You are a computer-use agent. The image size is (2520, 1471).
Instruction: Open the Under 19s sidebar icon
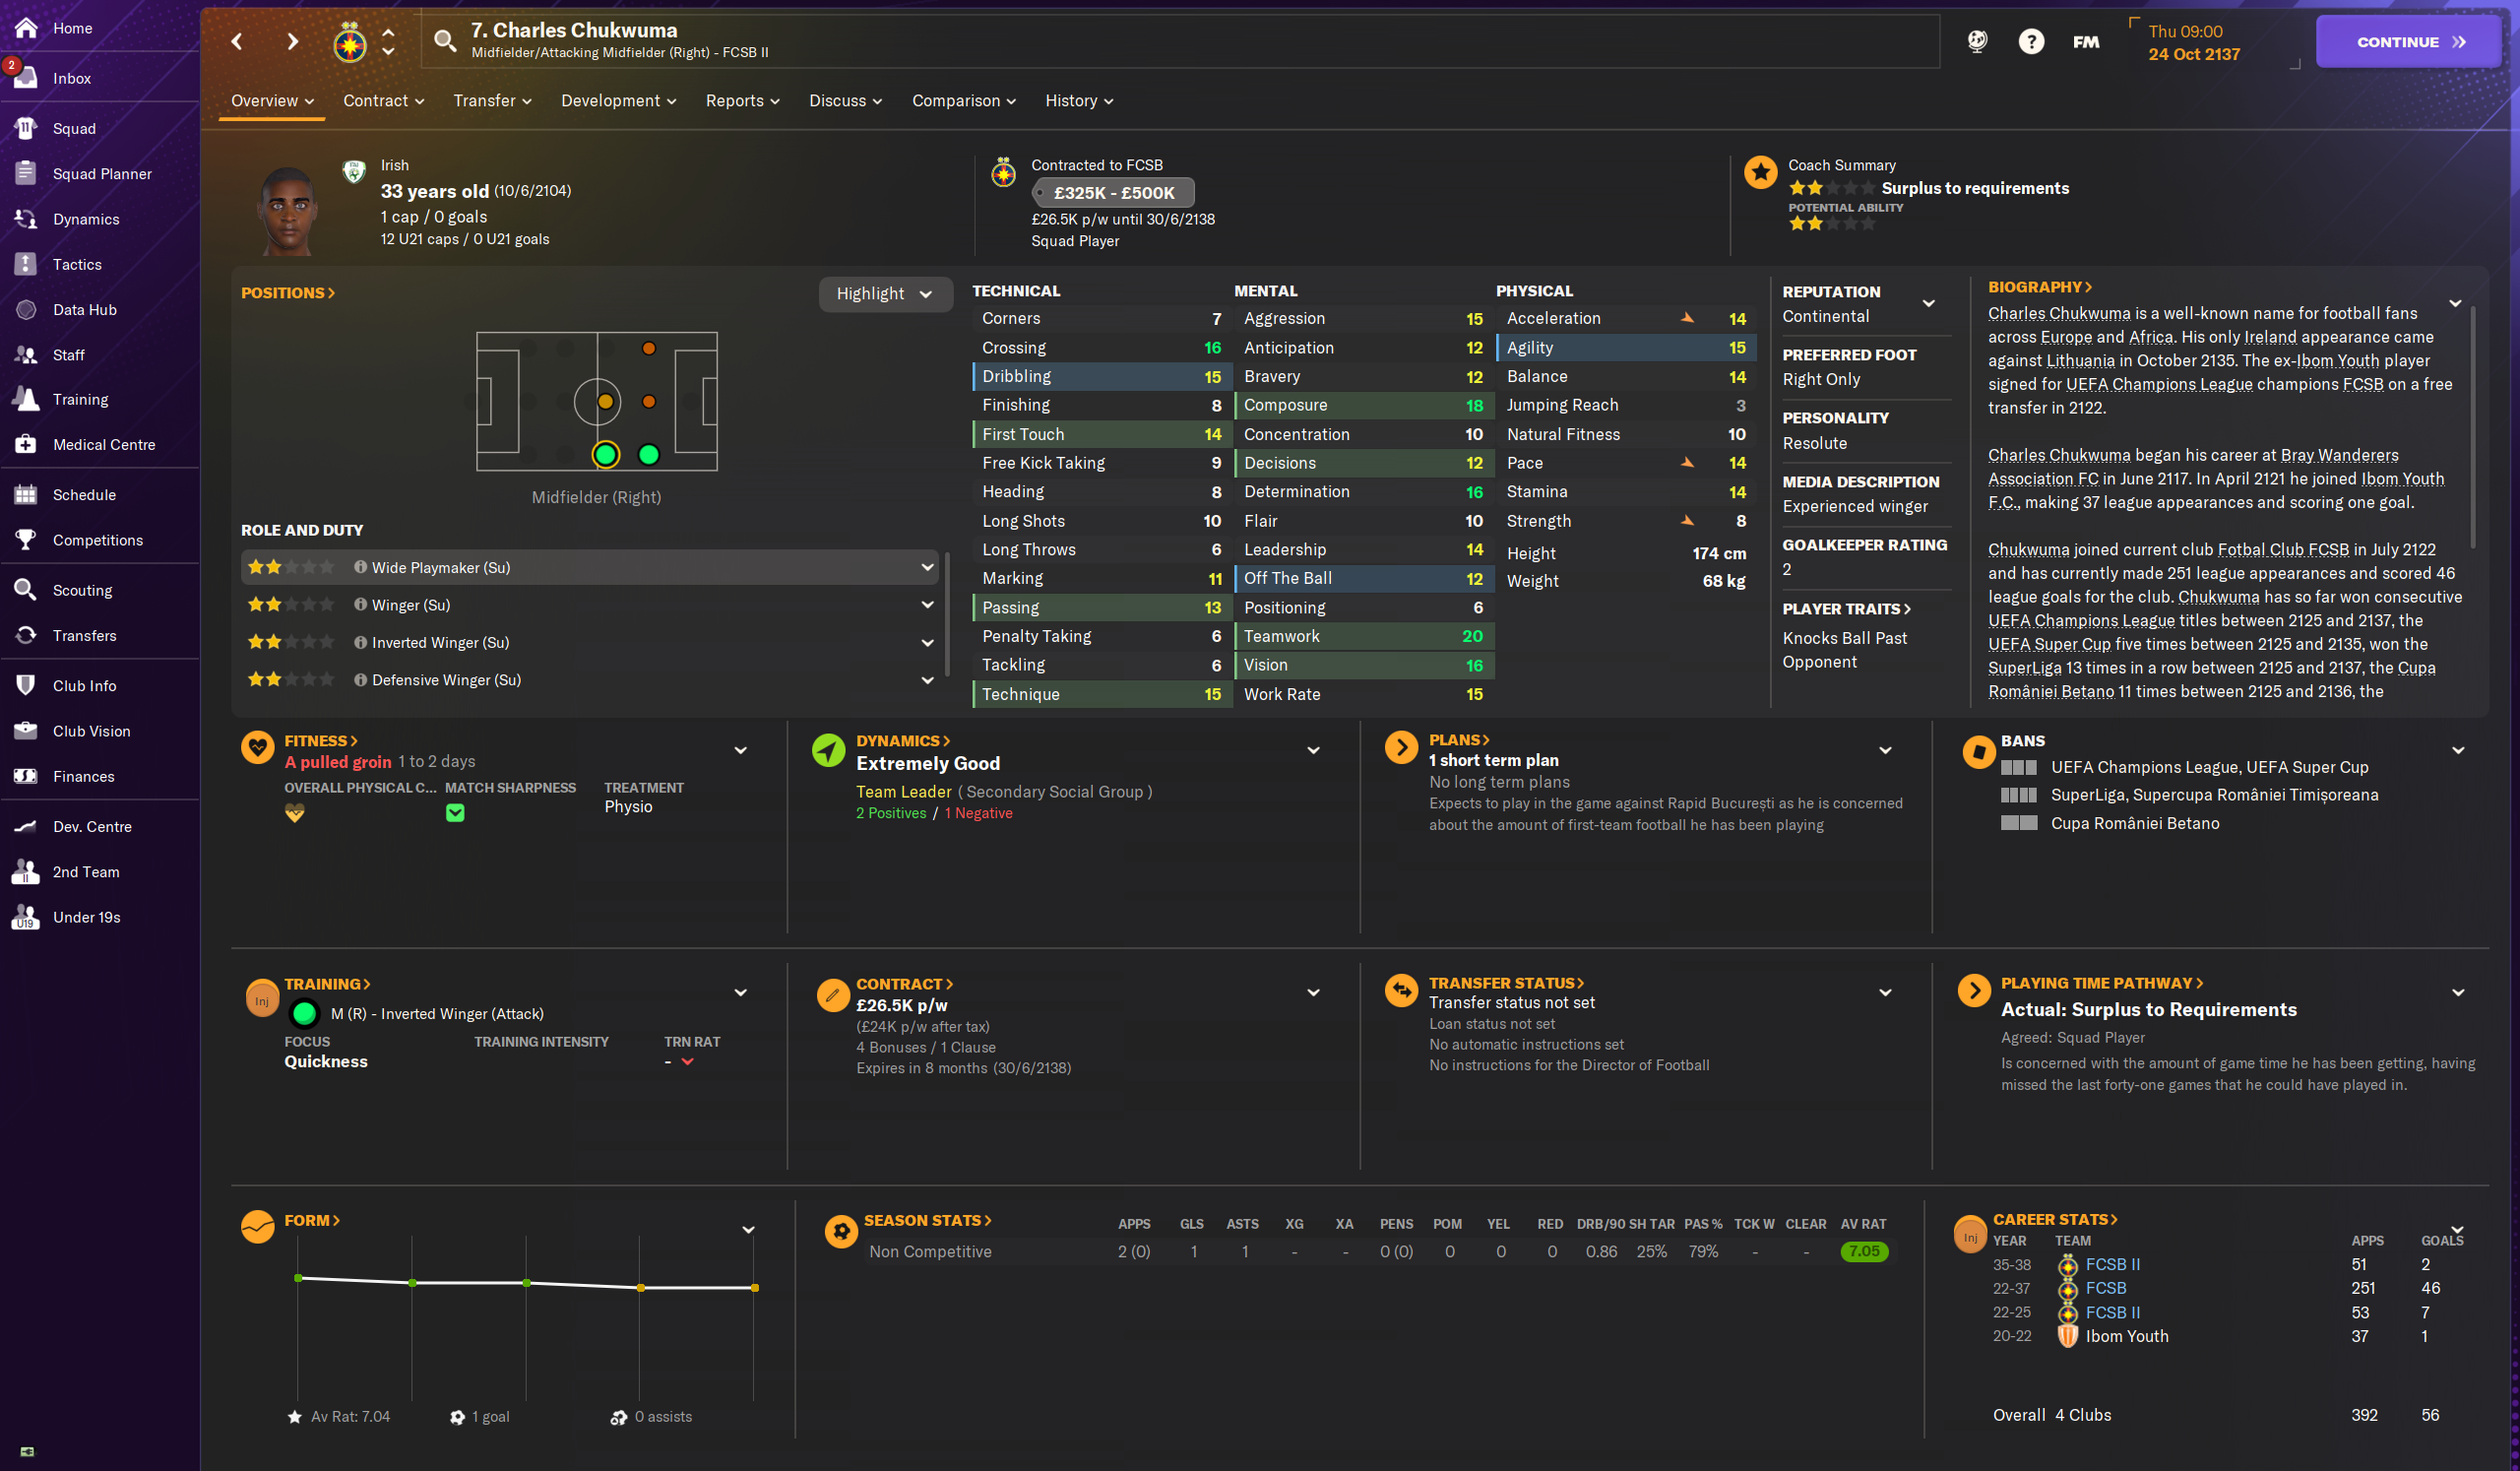tap(26, 917)
